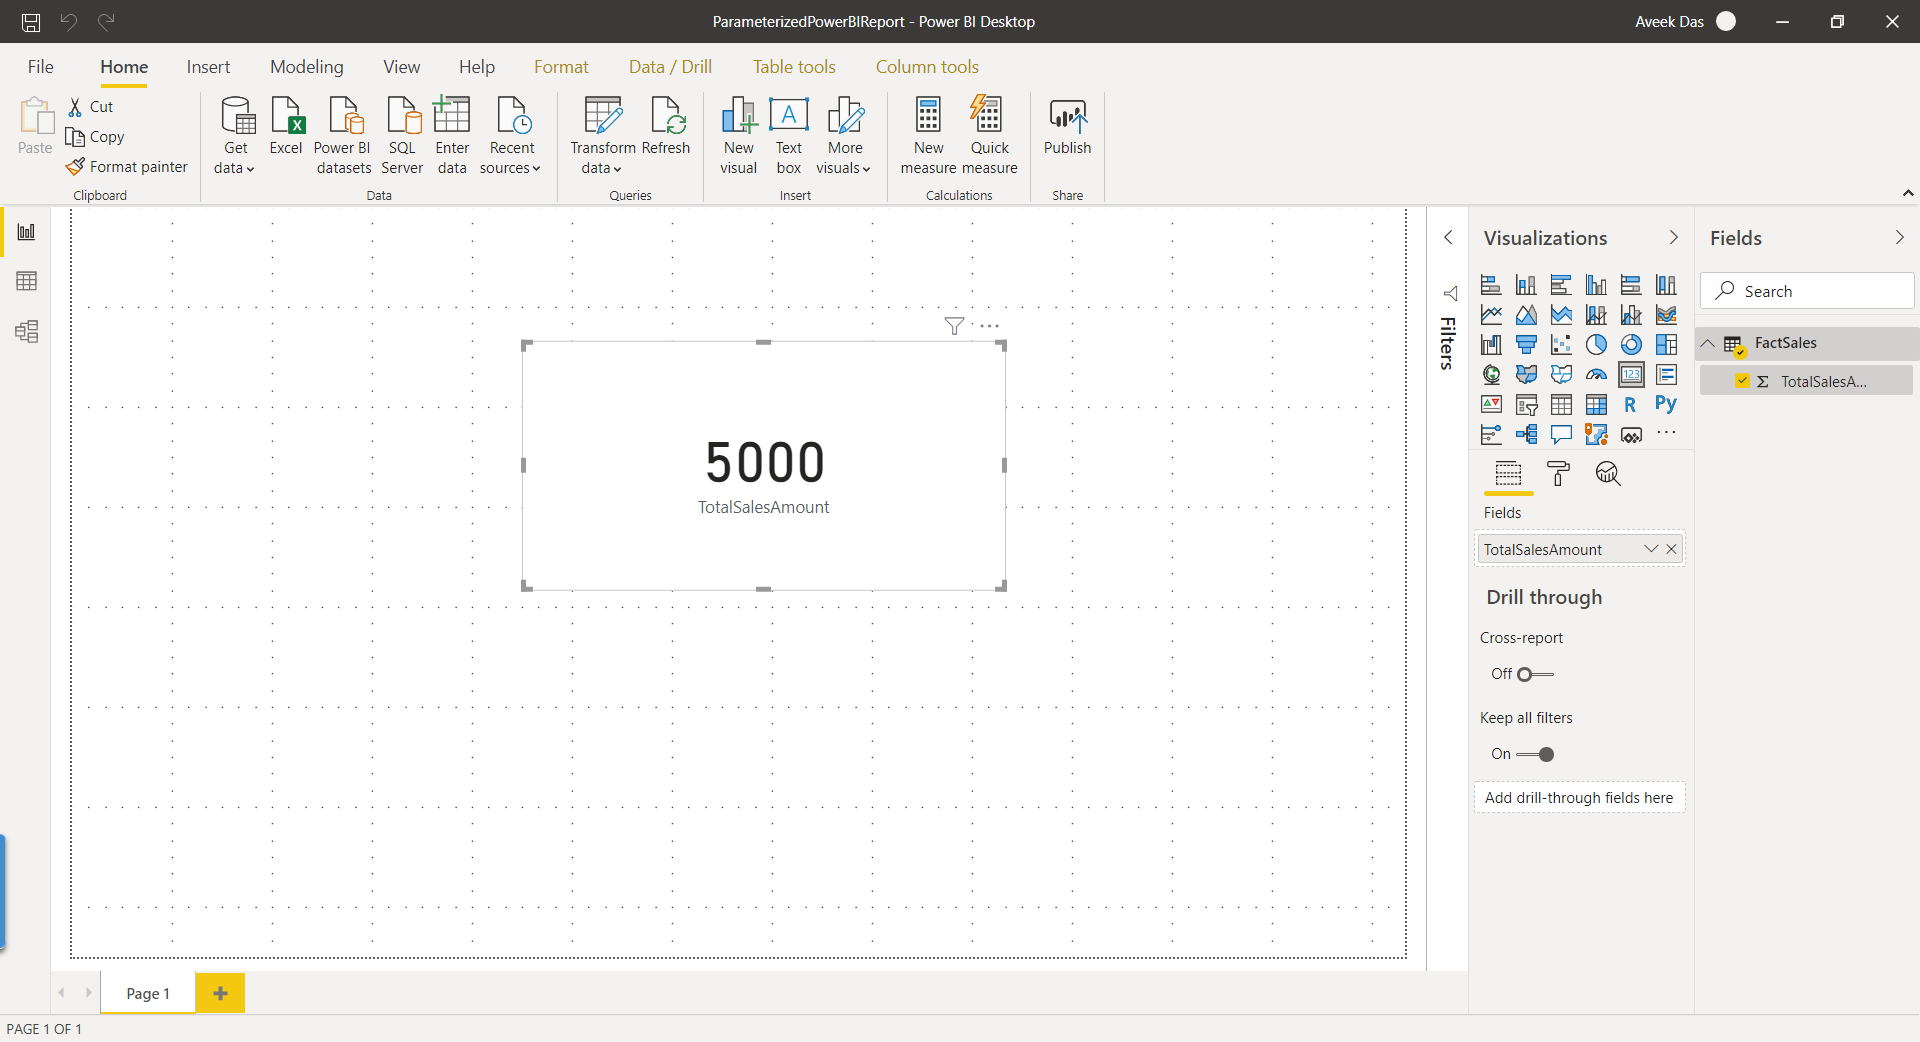Expand the TotalSalesAmount field well dropdown
This screenshot has width=1920, height=1042.
[x=1651, y=549]
